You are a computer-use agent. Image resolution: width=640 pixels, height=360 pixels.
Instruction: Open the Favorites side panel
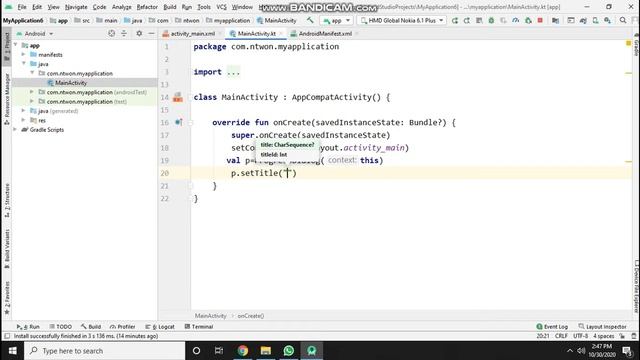7,298
